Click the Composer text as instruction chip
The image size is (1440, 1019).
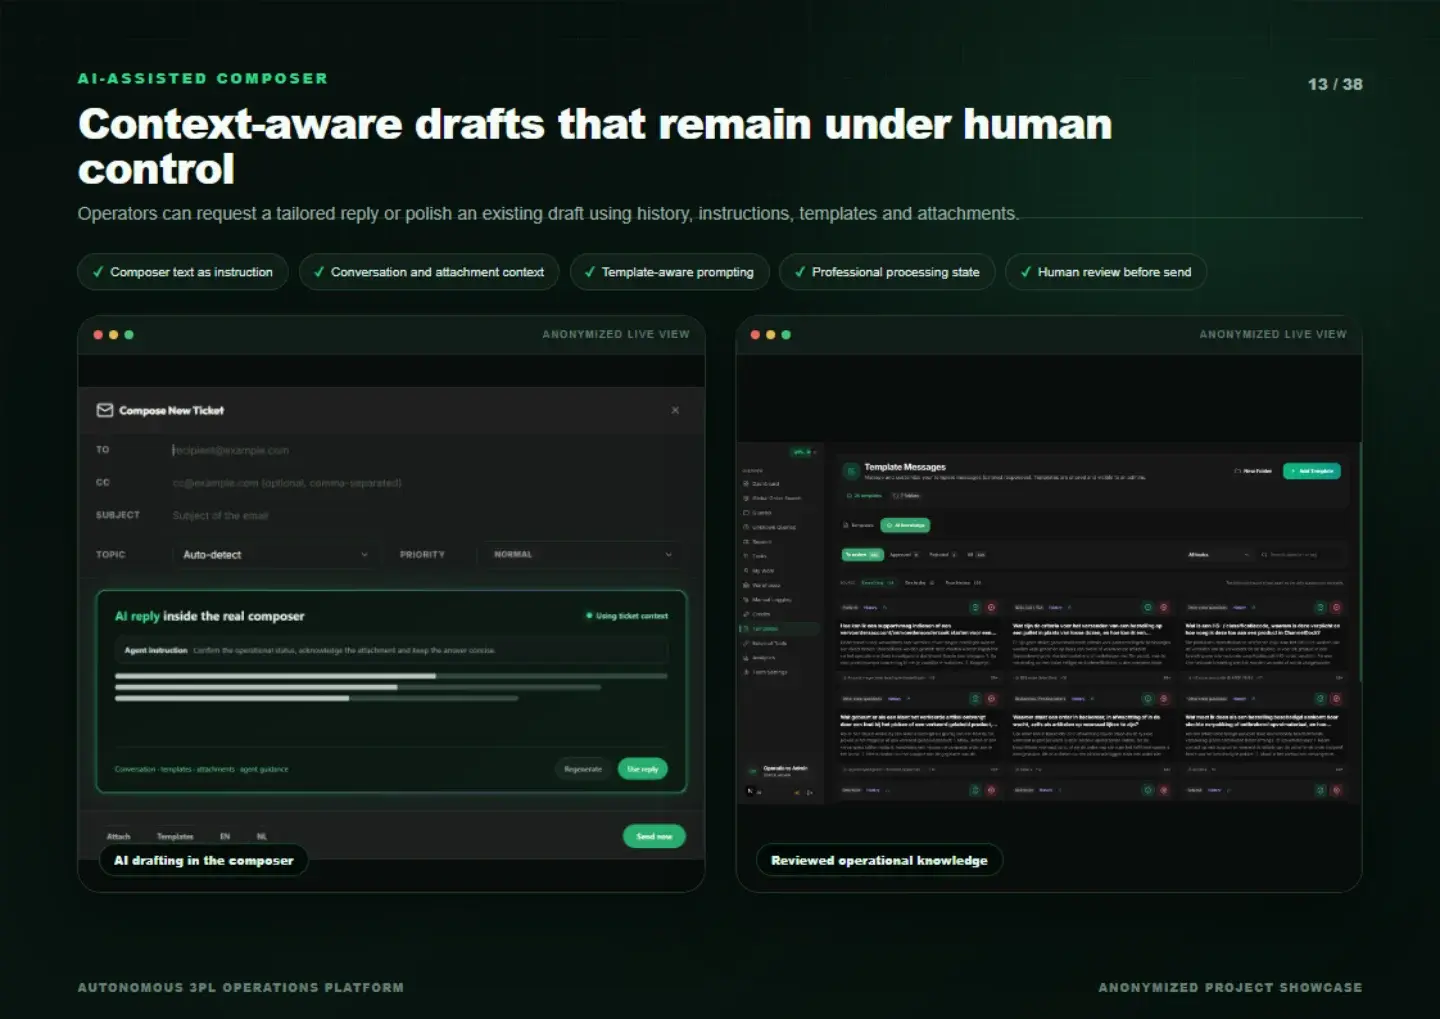(x=183, y=272)
